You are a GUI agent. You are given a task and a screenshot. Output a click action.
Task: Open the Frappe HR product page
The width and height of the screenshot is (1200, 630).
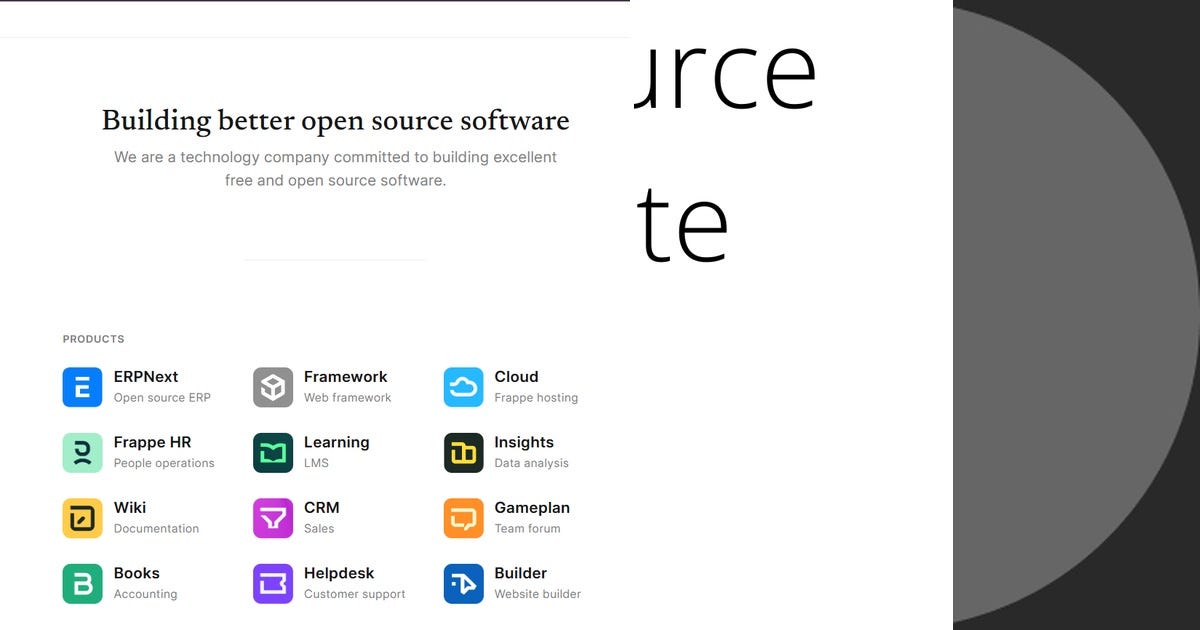(151, 442)
